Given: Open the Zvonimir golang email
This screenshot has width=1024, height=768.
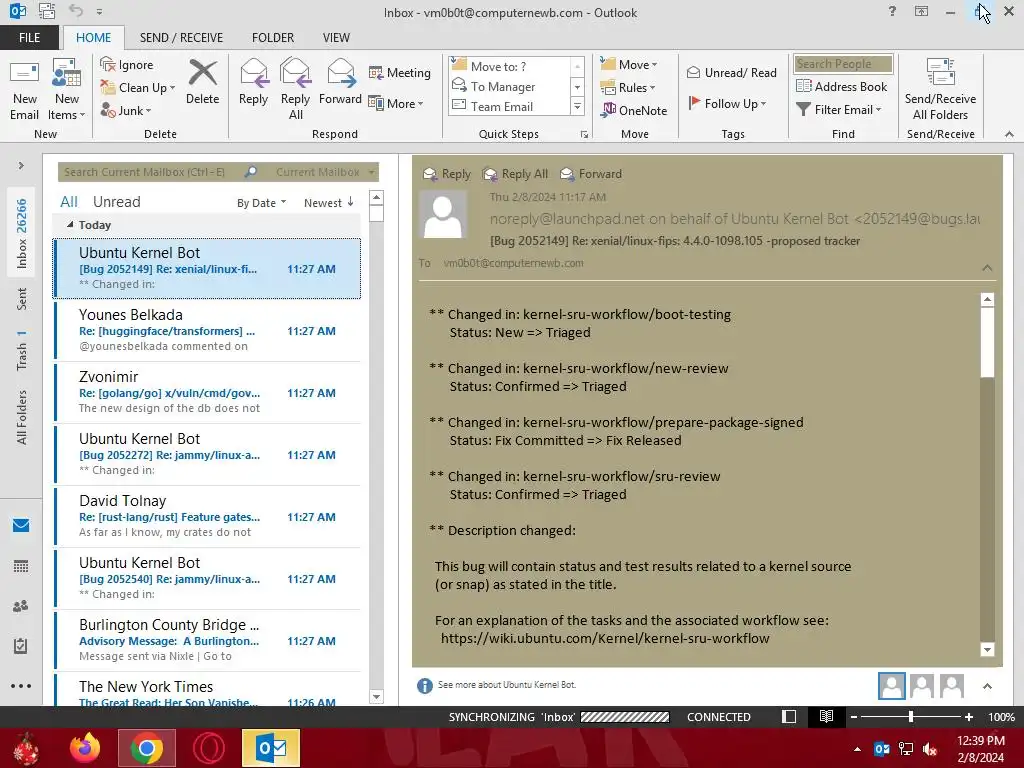Looking at the screenshot, I should (x=207, y=392).
